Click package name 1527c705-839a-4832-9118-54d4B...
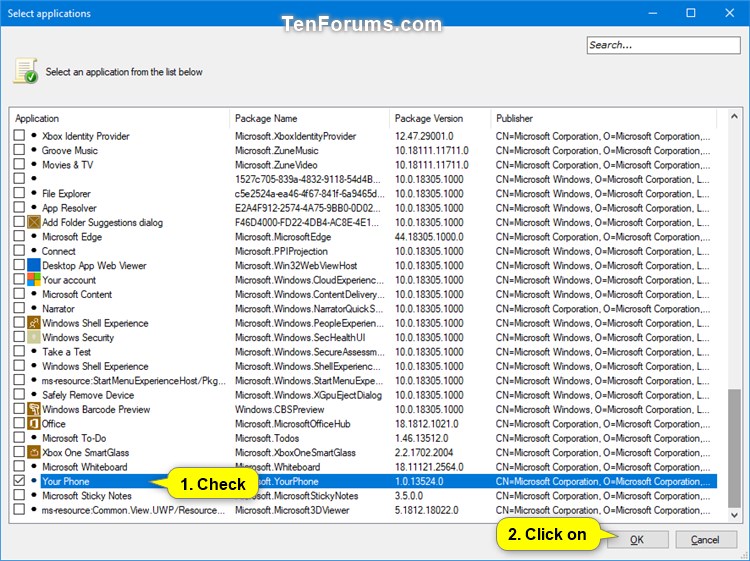This screenshot has width=750, height=561. [x=308, y=179]
